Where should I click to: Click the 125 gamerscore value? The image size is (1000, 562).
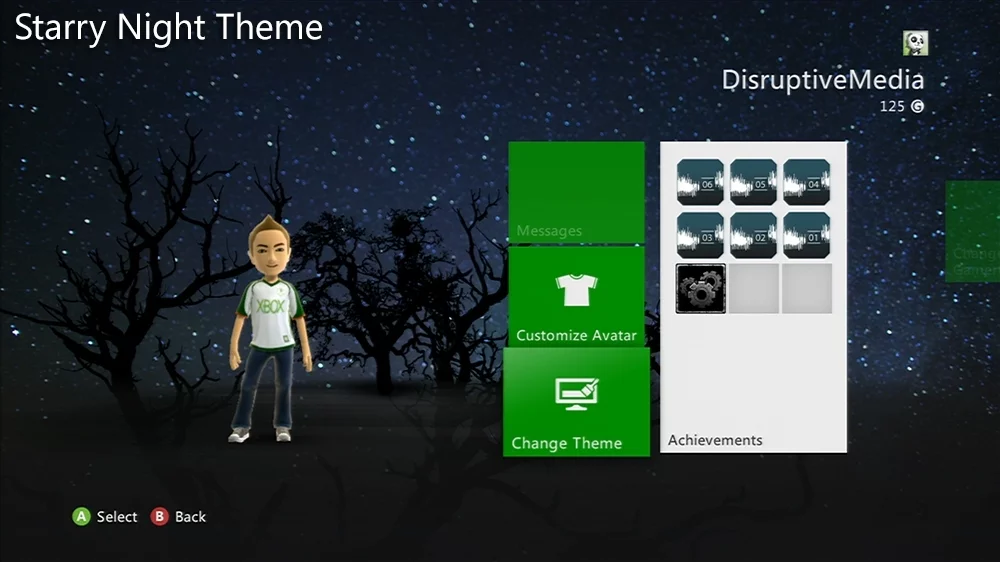click(892, 107)
